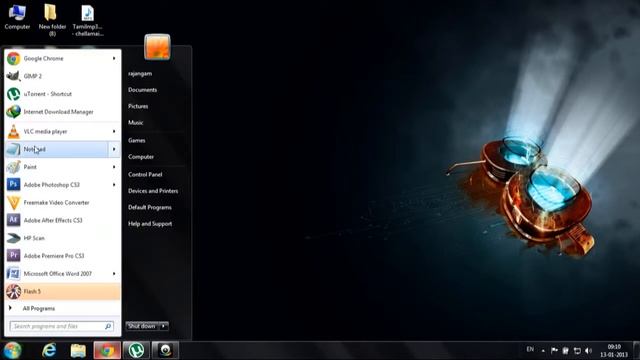Click EN language indicator in tray

point(530,349)
